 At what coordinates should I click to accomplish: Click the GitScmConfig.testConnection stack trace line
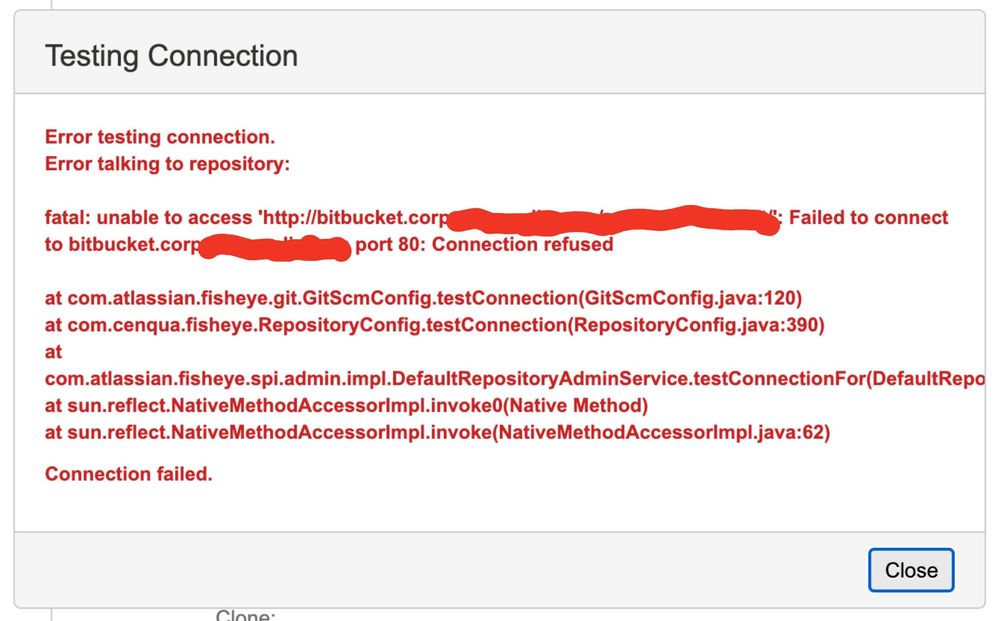pos(423,298)
